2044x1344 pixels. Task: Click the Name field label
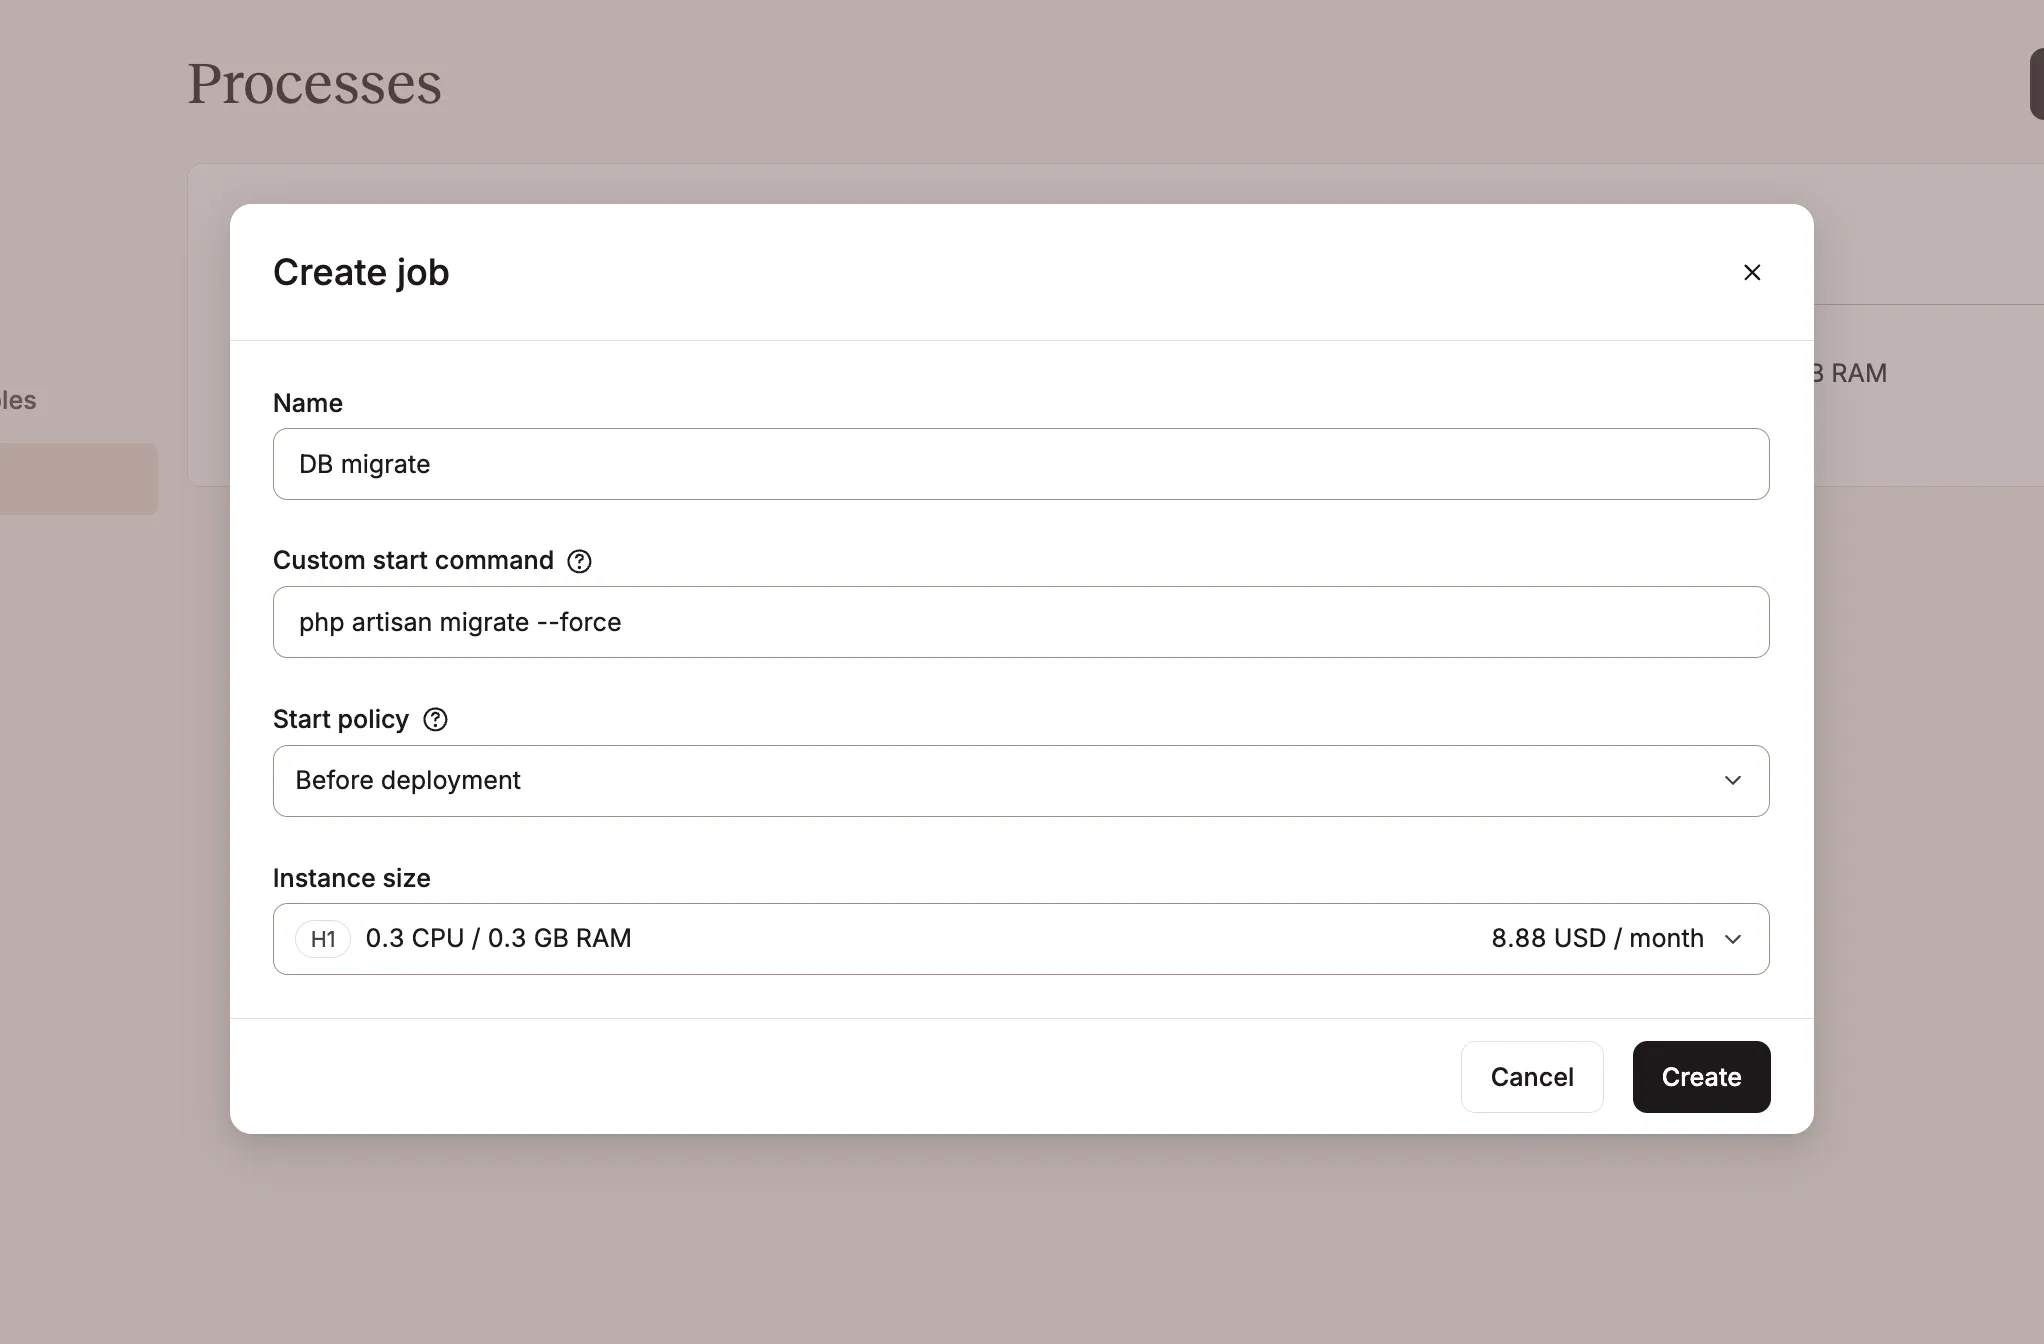click(308, 403)
